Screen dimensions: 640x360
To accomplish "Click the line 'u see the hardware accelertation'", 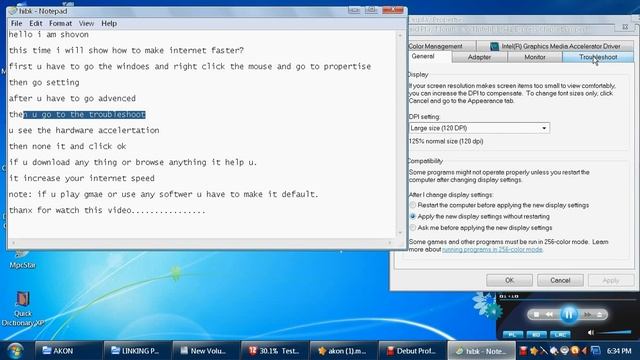I will (84, 130).
